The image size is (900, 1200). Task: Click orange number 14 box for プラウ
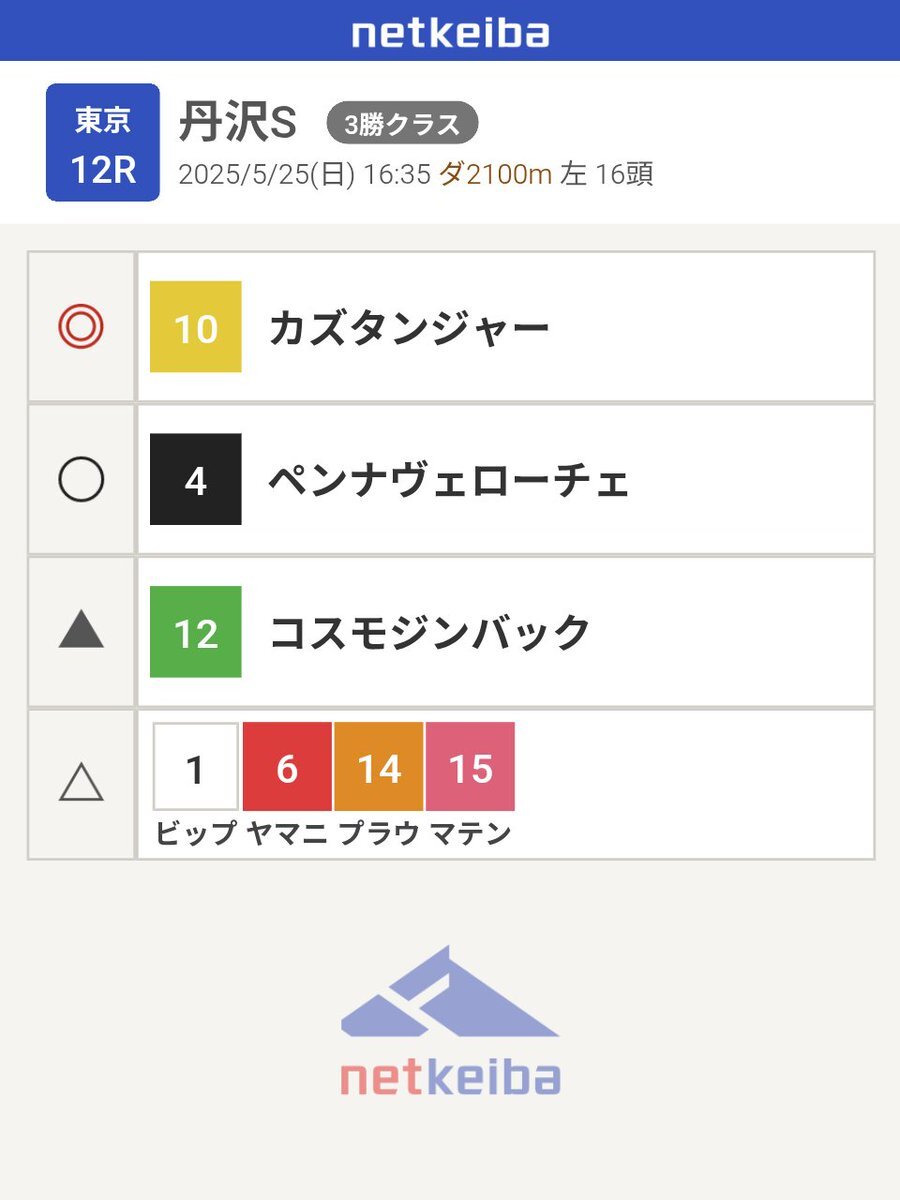(379, 767)
